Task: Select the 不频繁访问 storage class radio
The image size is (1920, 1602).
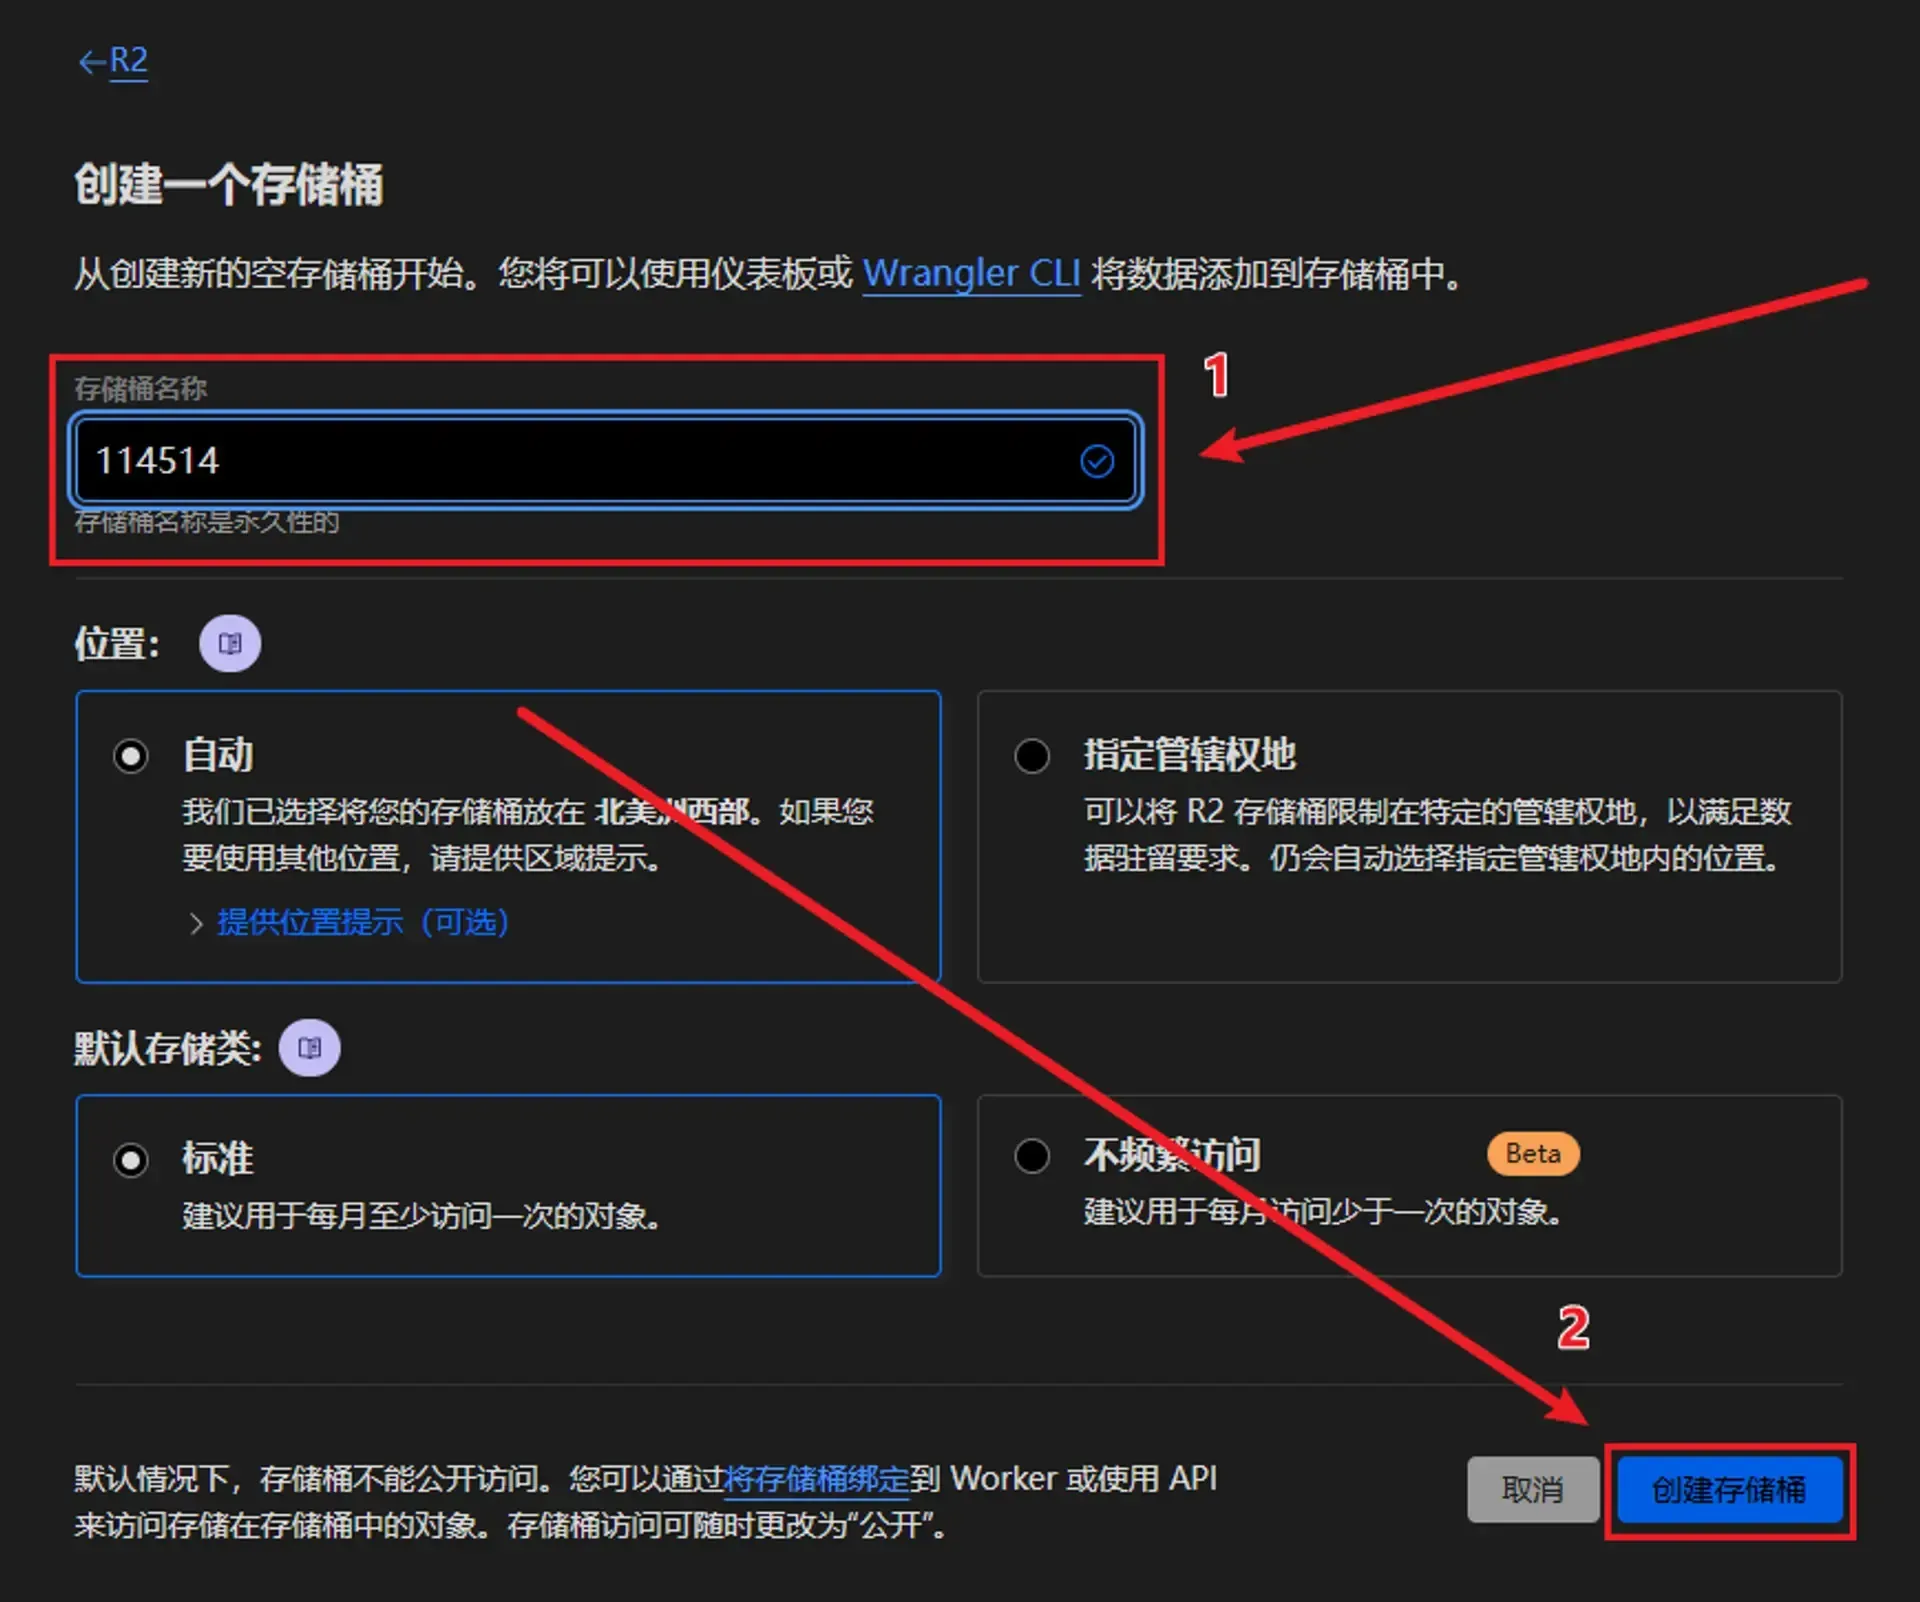Action: (1032, 1156)
